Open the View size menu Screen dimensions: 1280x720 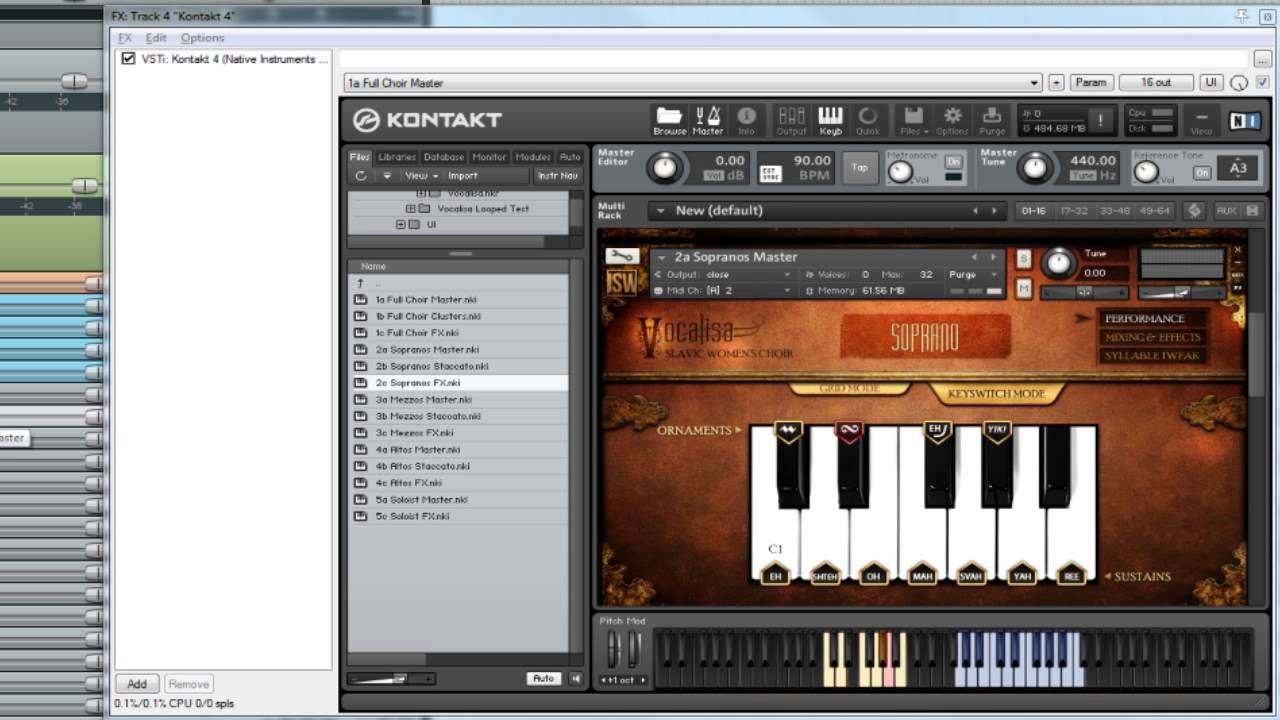[1201, 120]
